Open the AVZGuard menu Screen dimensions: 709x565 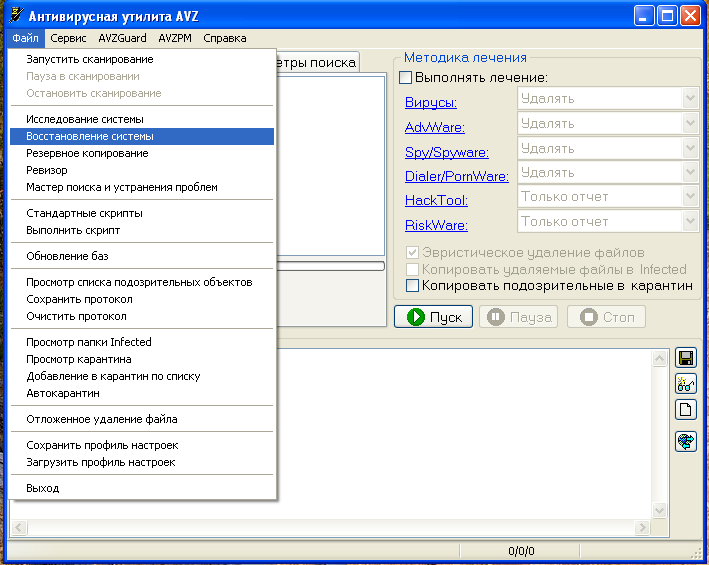click(x=123, y=38)
